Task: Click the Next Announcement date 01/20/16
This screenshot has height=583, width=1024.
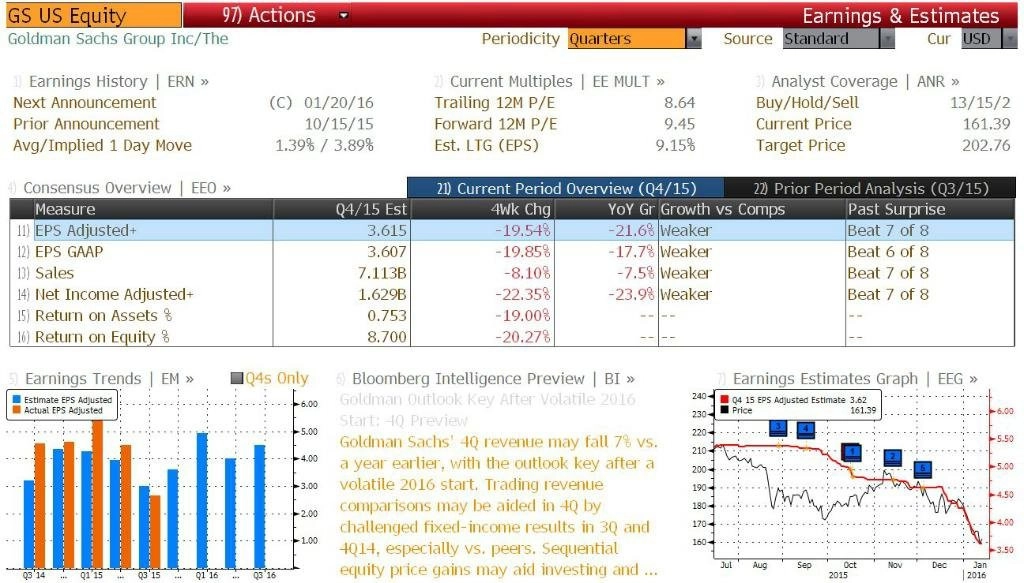Action: coord(338,102)
